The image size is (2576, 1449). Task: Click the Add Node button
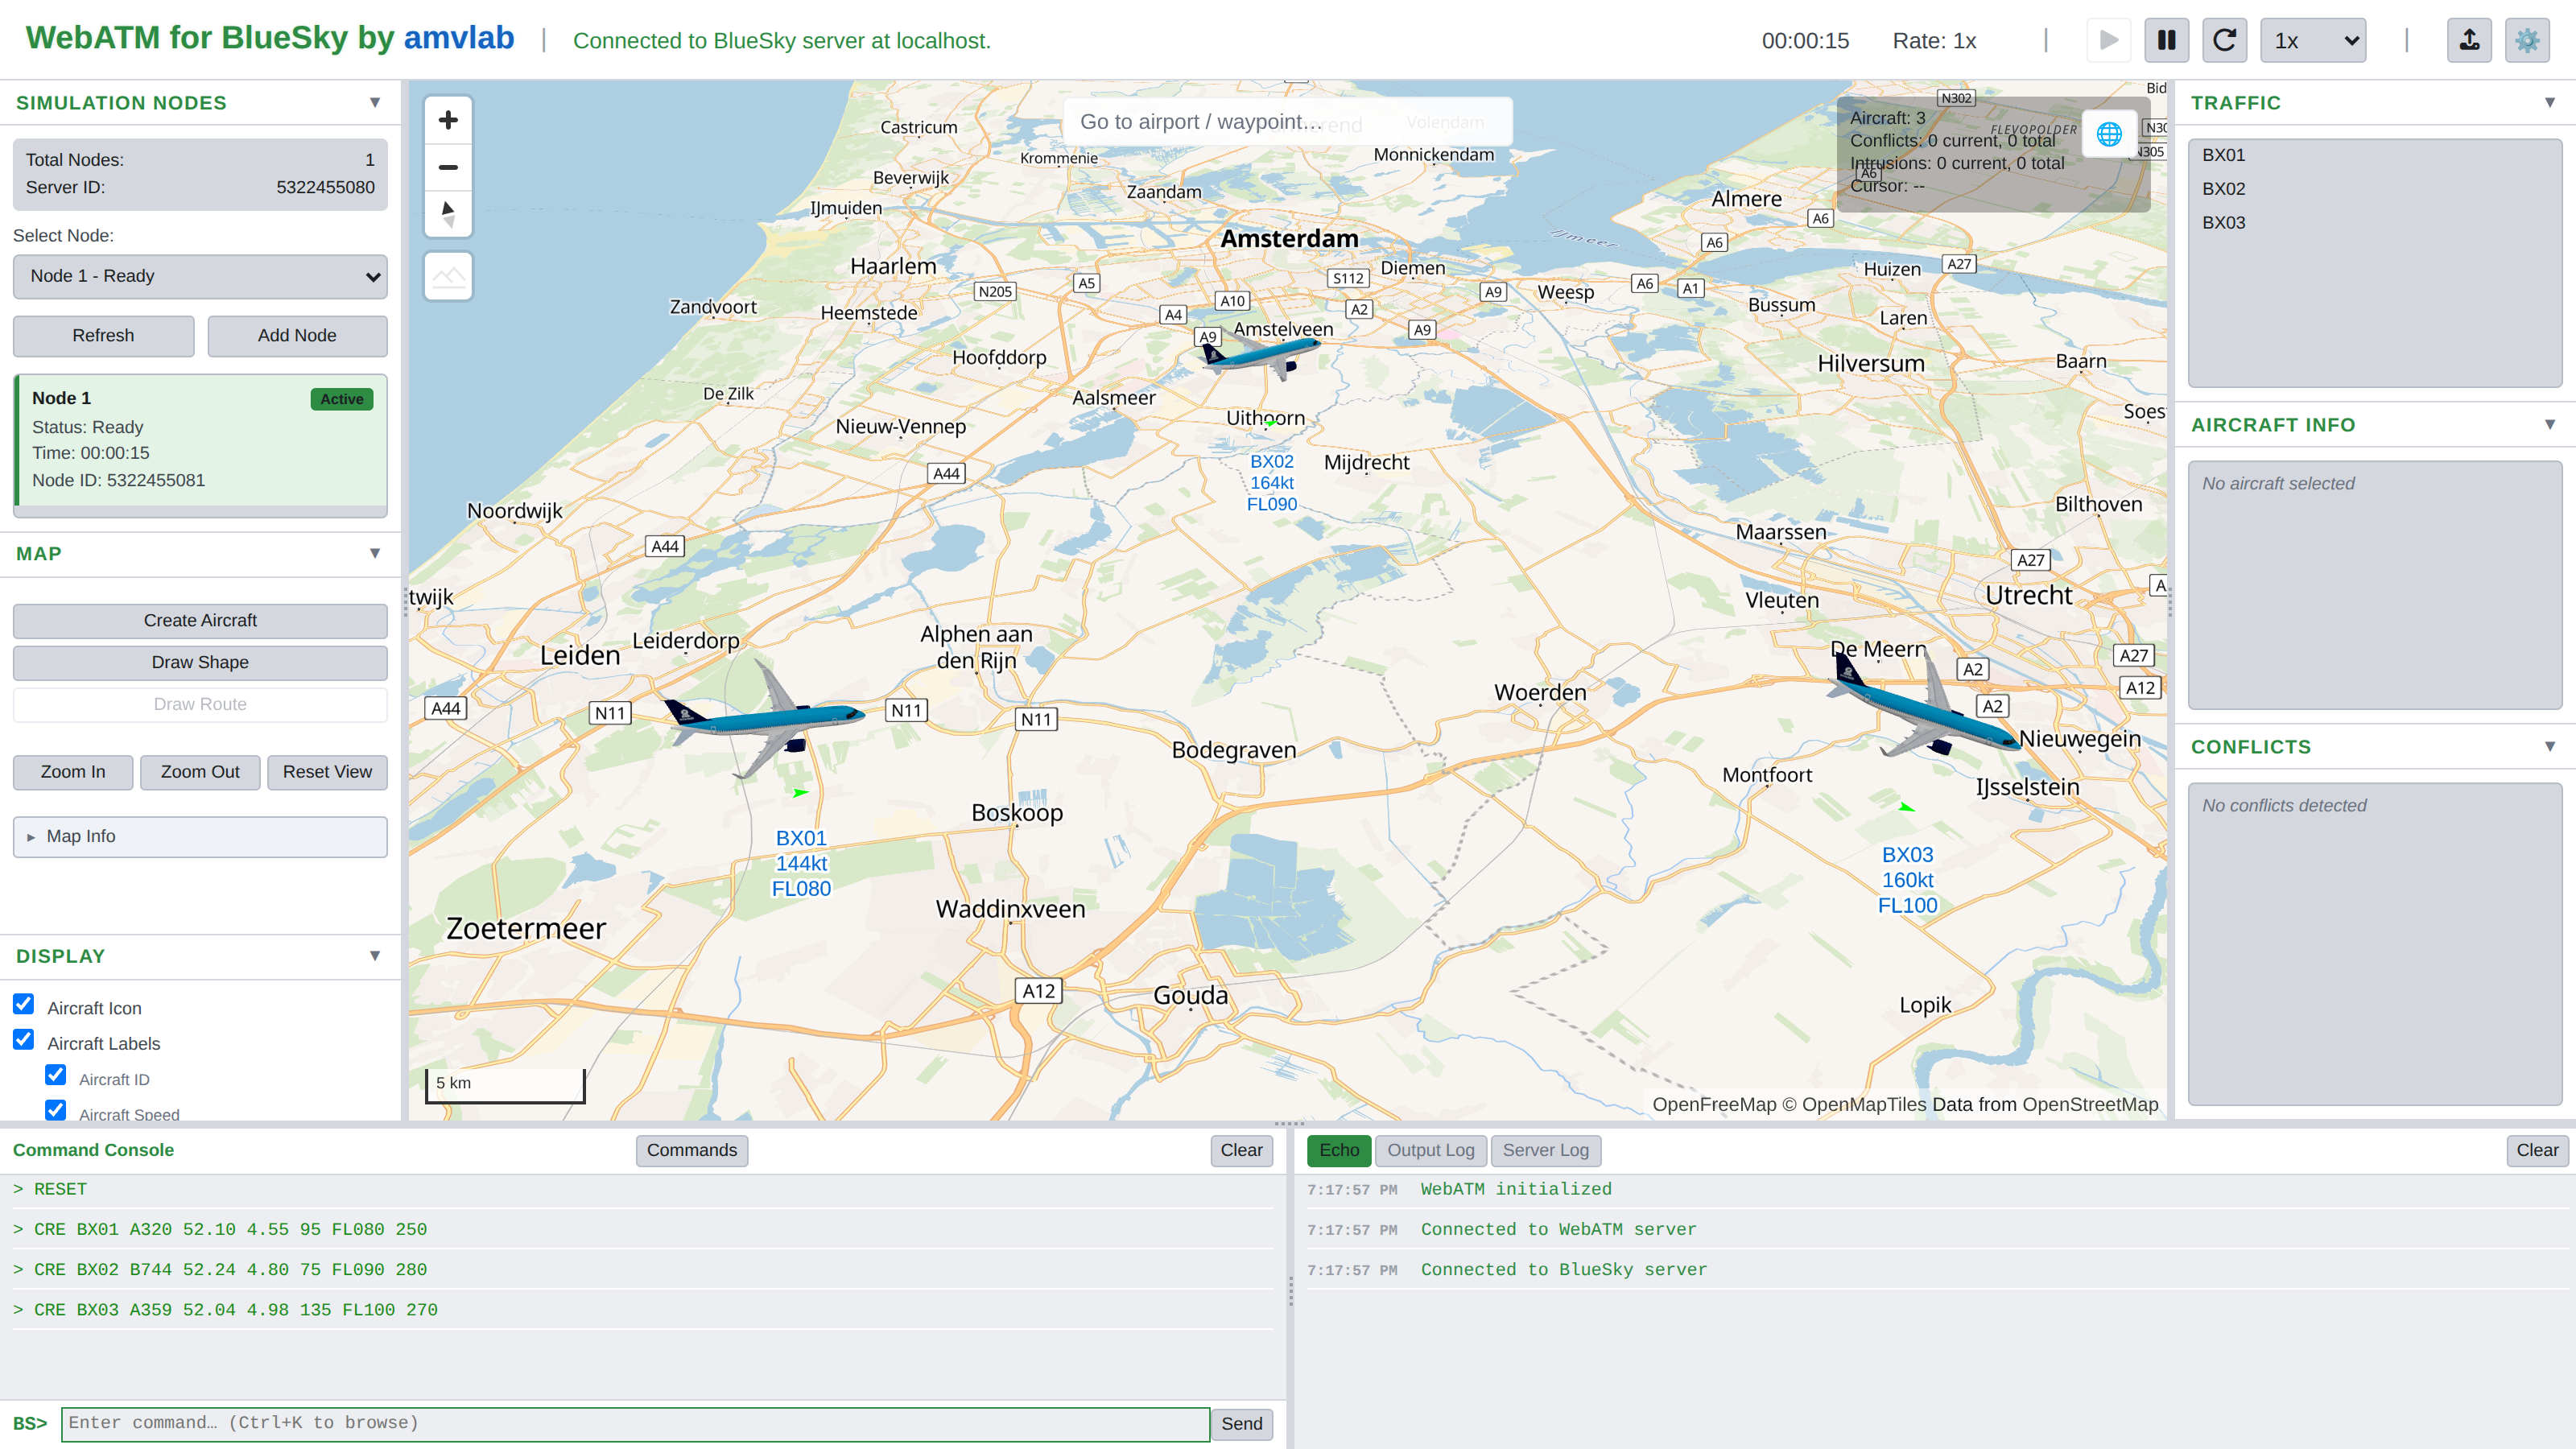[297, 336]
